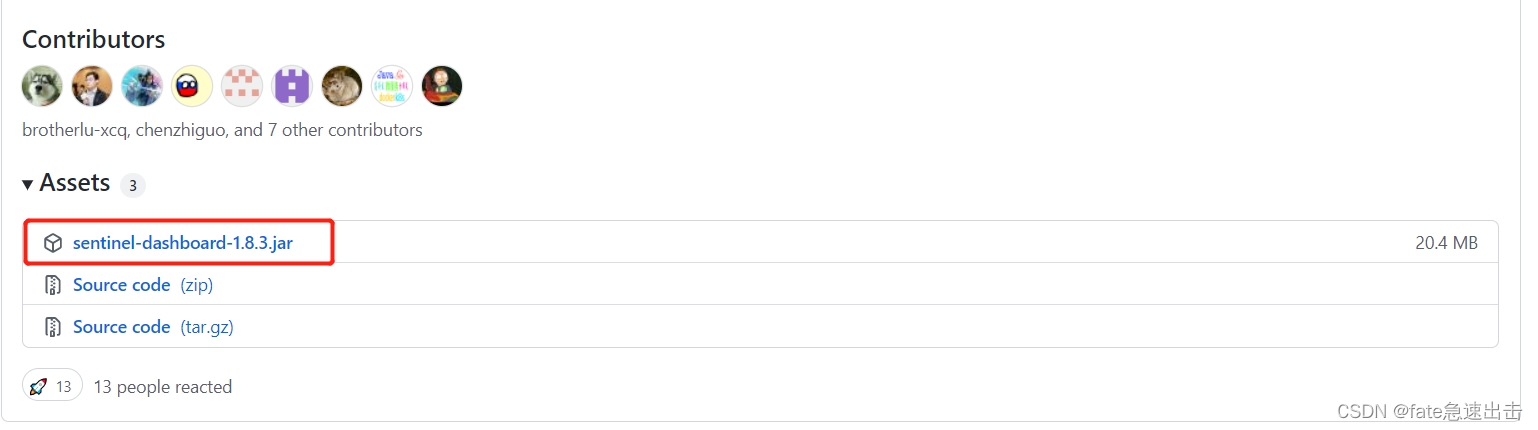Click the husky dog contributor avatar
Viewport: 1538px width, 430px height.
(x=42, y=86)
